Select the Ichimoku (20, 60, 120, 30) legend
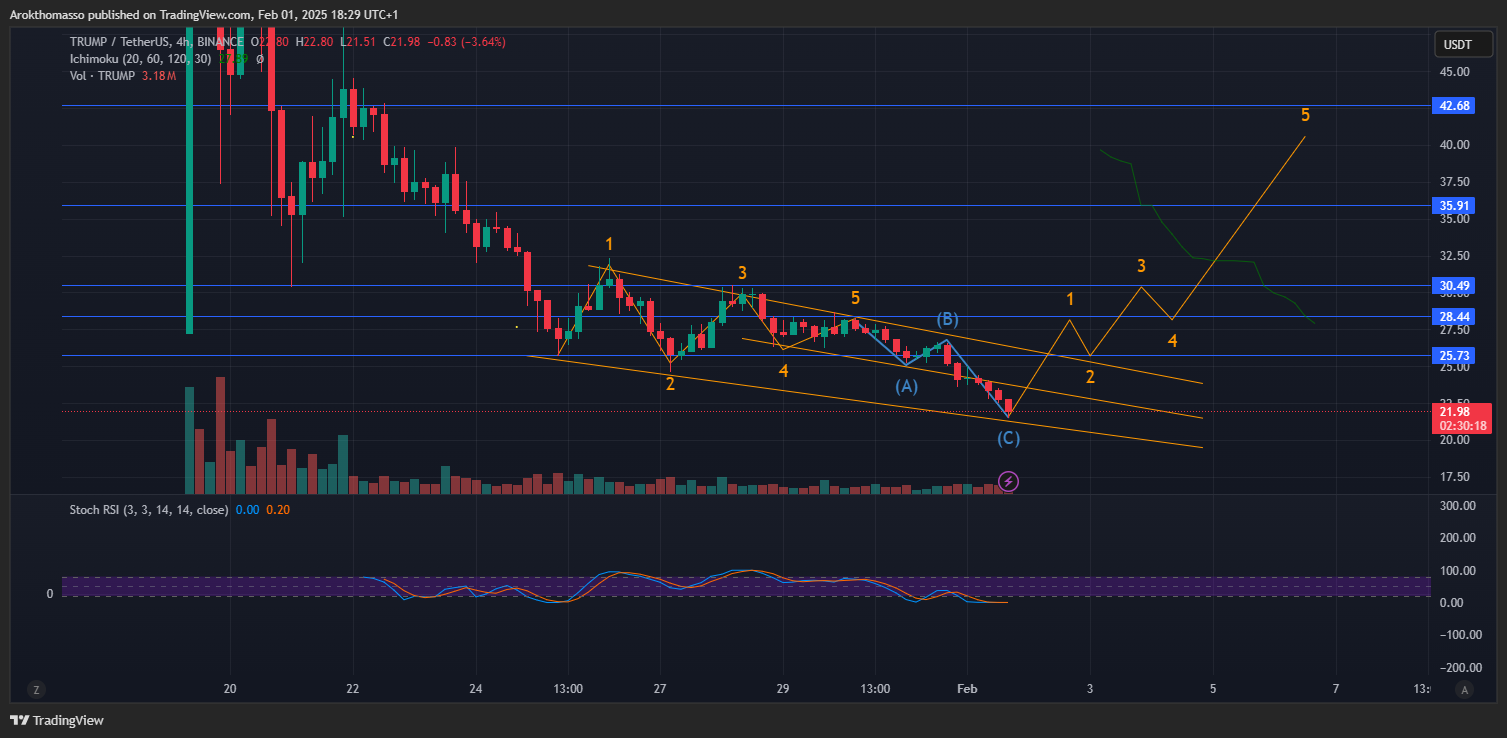 click(140, 59)
